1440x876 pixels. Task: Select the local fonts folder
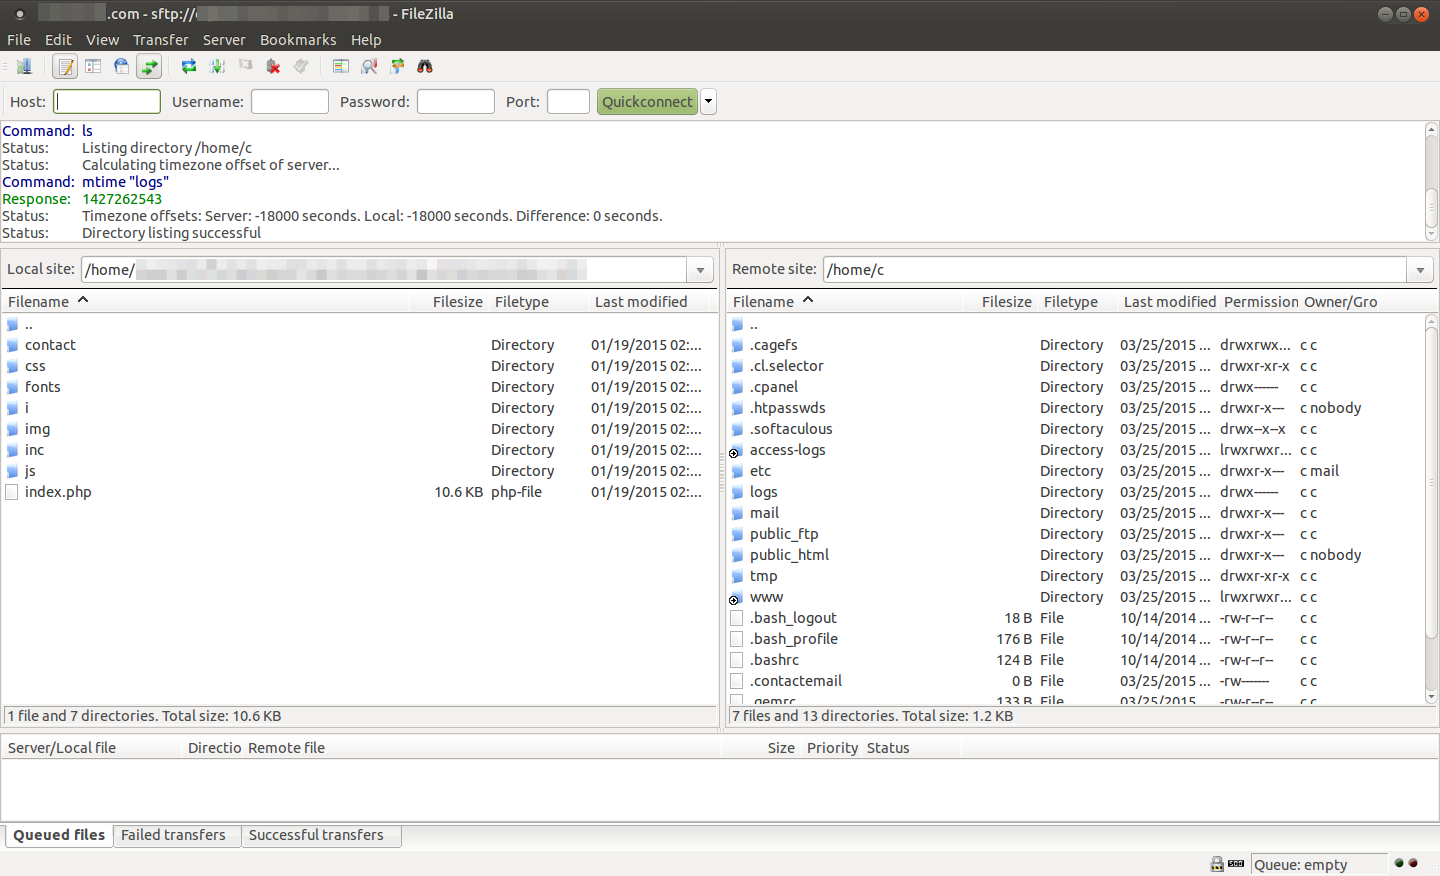[x=43, y=387]
